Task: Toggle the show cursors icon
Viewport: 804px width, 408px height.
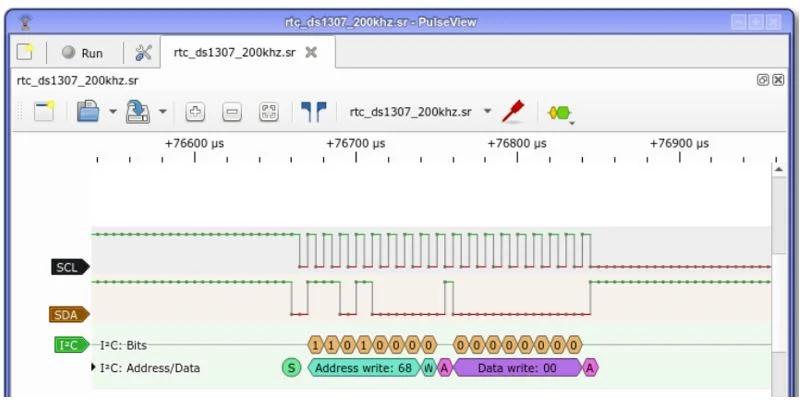Action: (x=314, y=112)
